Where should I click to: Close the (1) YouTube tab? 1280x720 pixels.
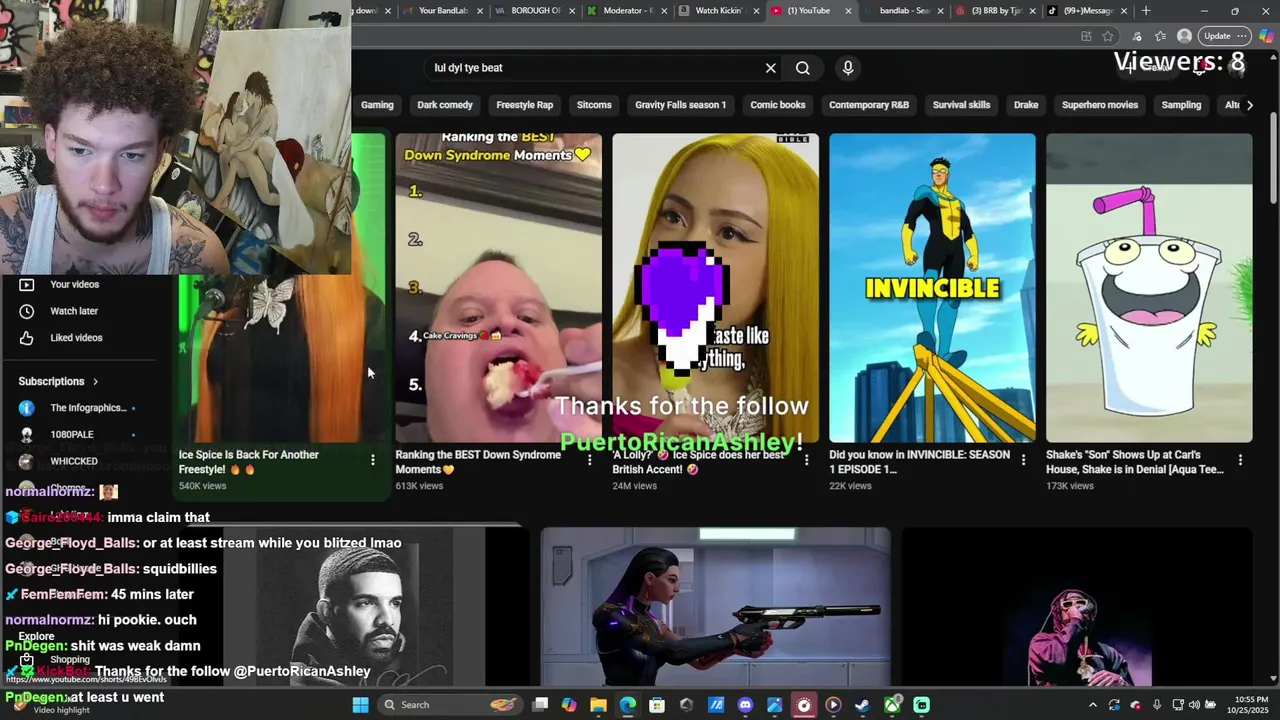tap(848, 11)
